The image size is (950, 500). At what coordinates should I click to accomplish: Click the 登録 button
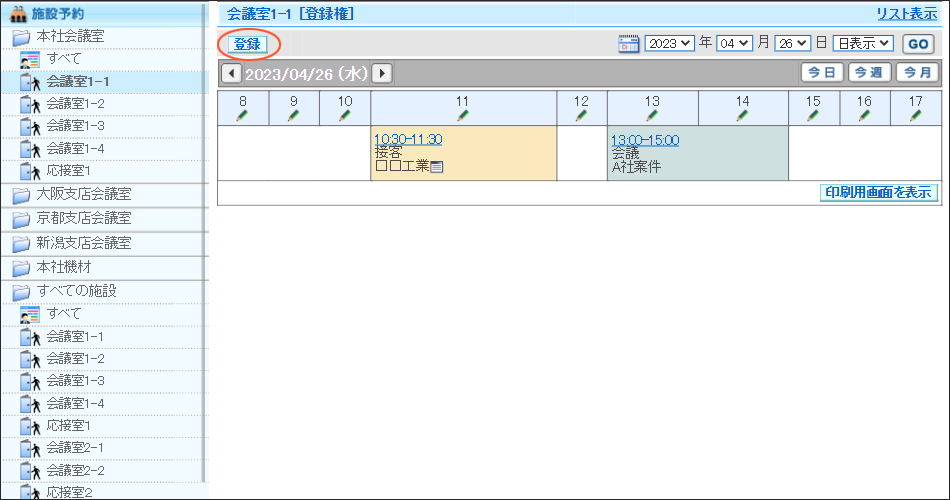point(247,44)
